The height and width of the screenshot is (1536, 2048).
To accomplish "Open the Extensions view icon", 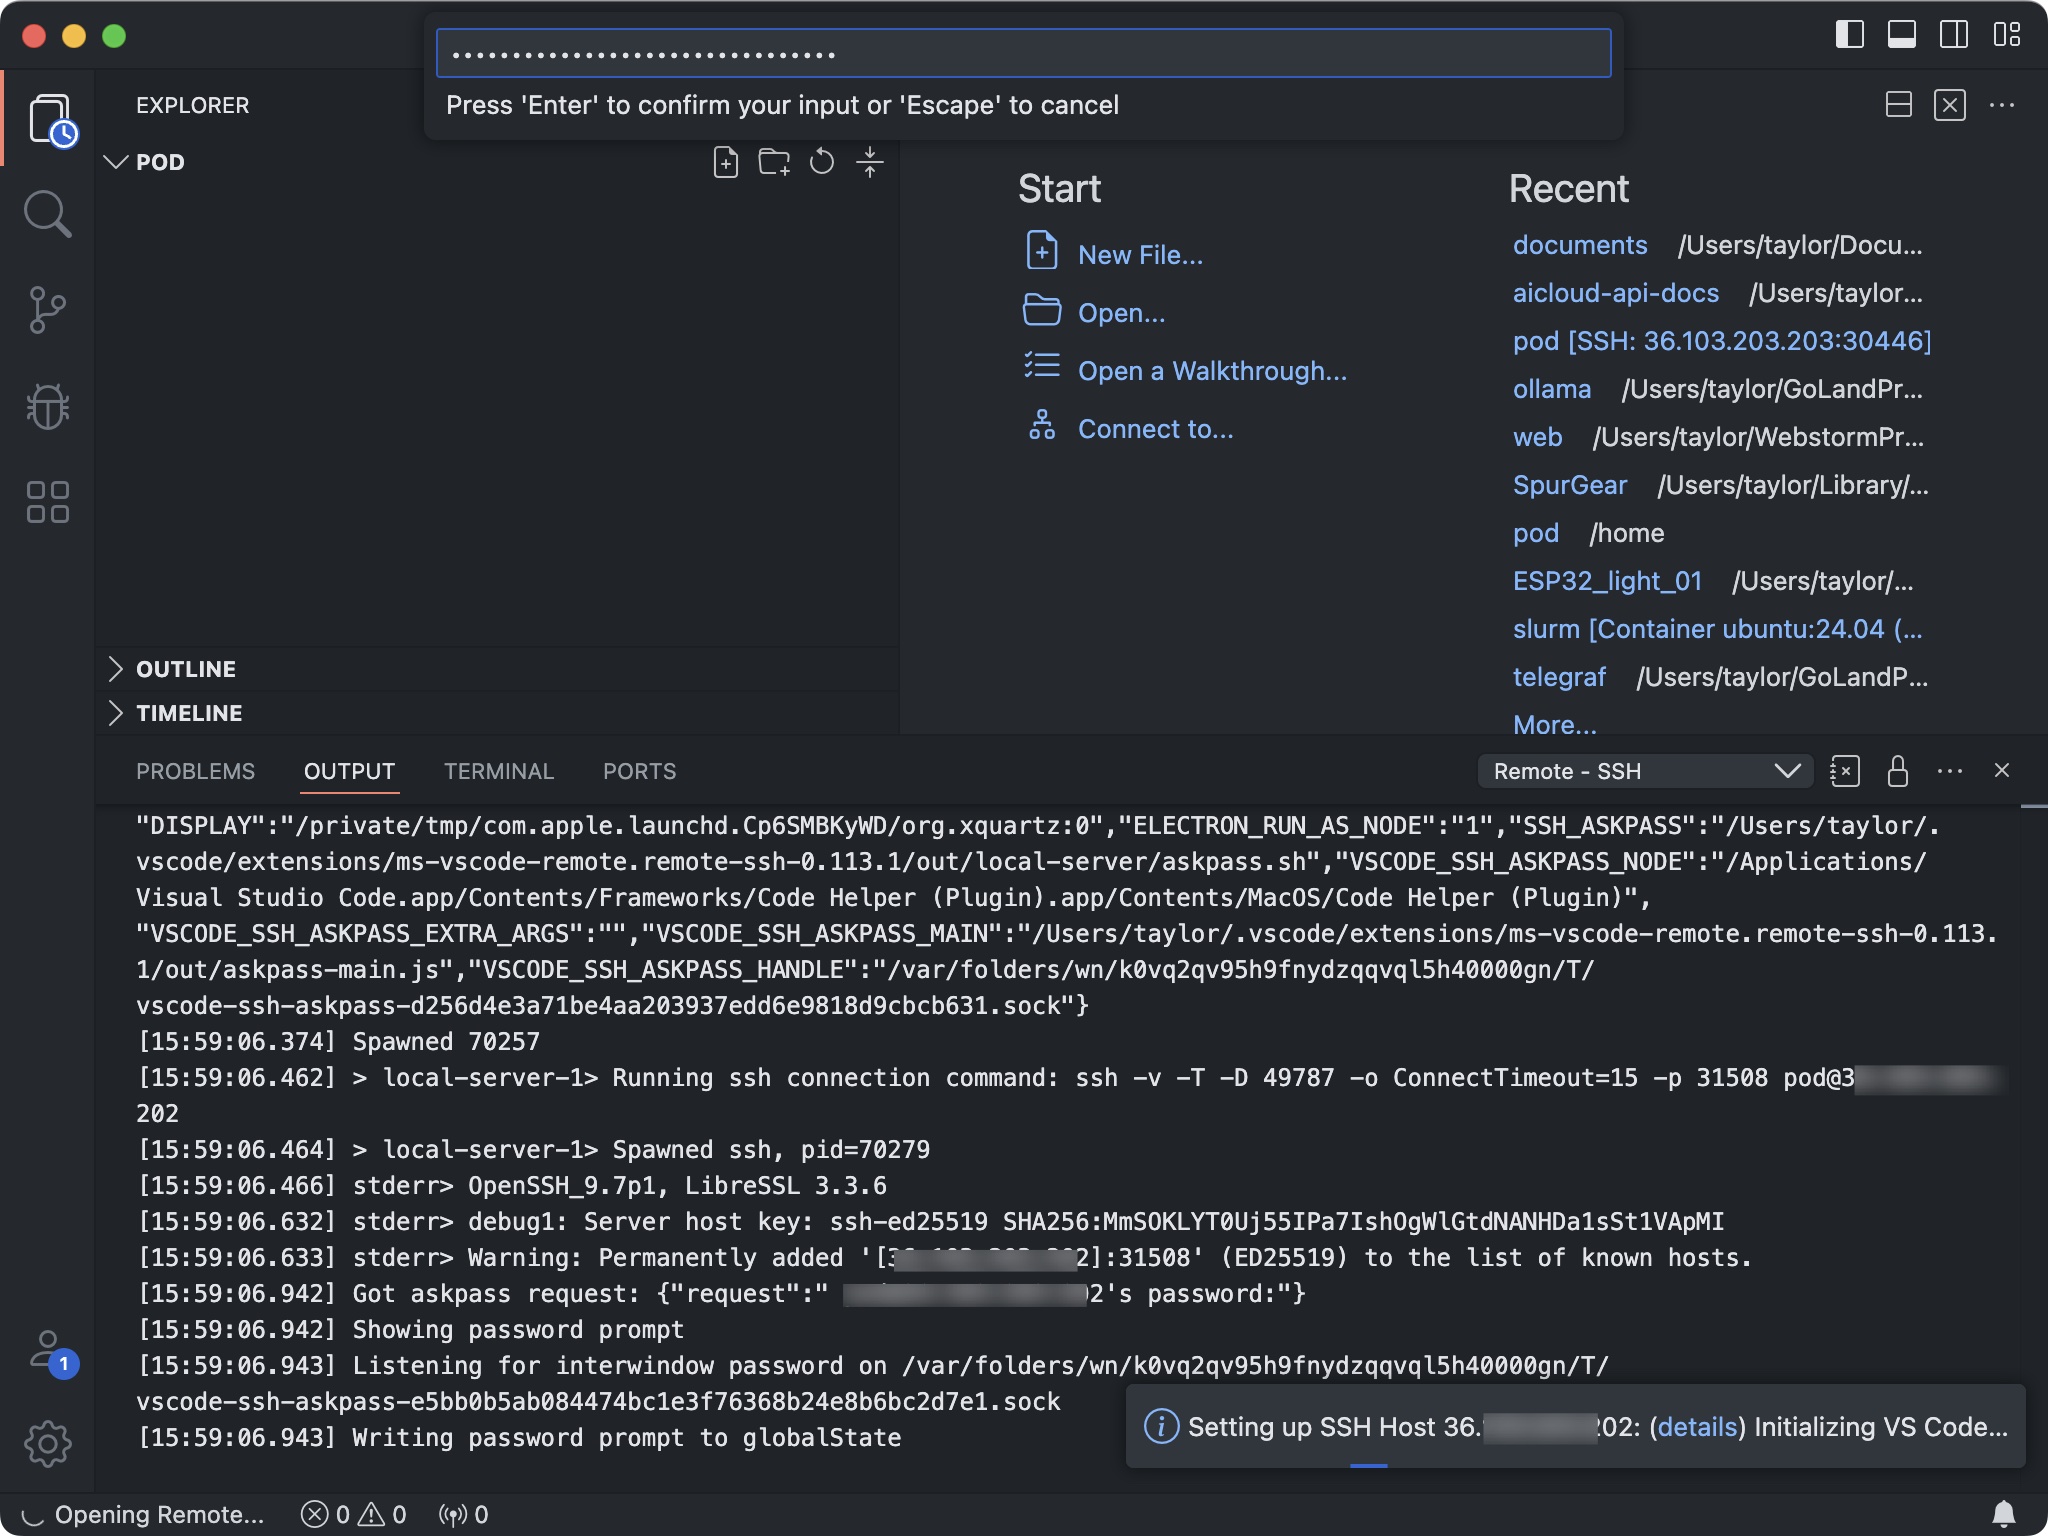I will tap(48, 502).
